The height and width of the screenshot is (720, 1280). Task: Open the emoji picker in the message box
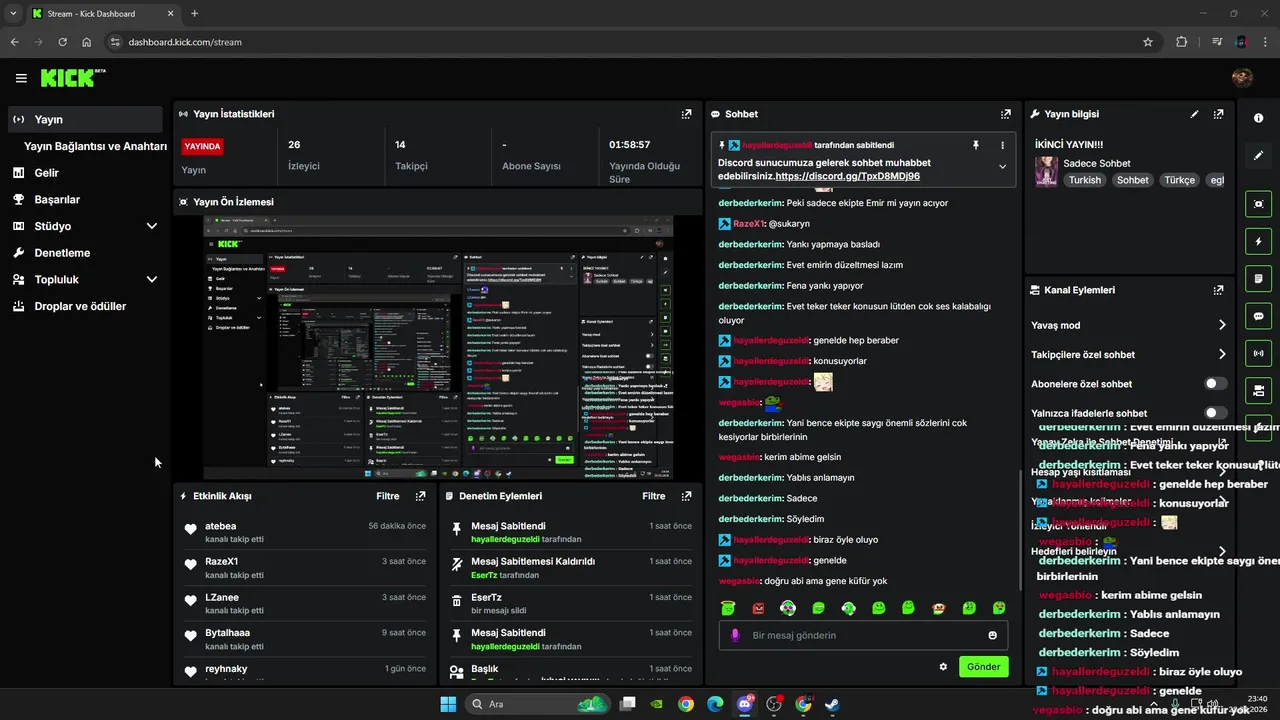[992, 635]
